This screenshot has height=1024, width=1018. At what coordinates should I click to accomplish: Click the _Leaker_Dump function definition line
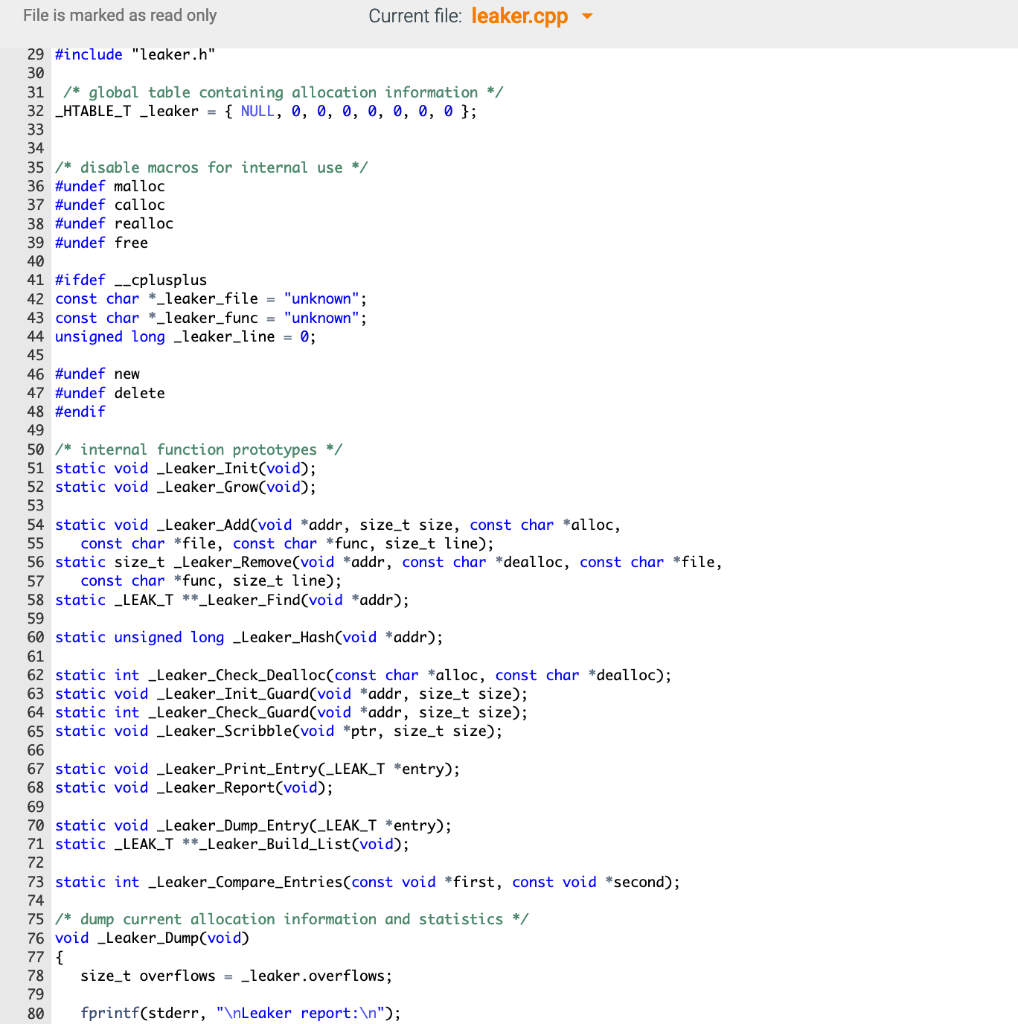pos(150,938)
